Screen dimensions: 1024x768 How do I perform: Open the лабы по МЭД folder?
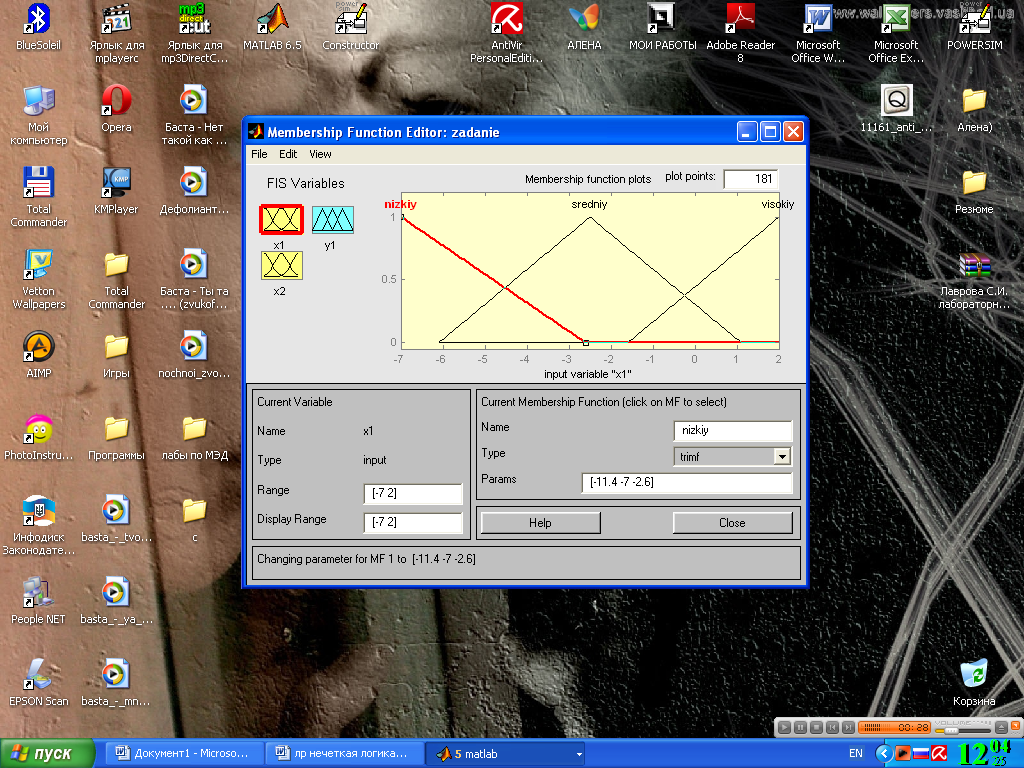(195, 437)
